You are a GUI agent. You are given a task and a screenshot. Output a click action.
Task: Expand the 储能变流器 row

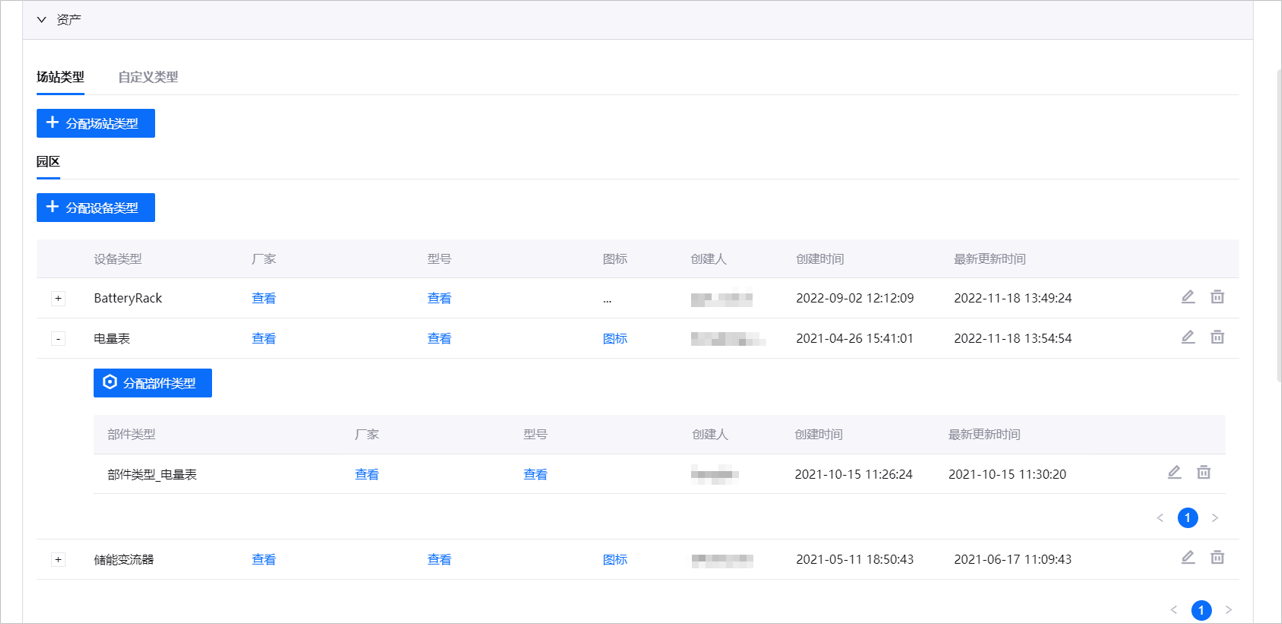(x=58, y=560)
